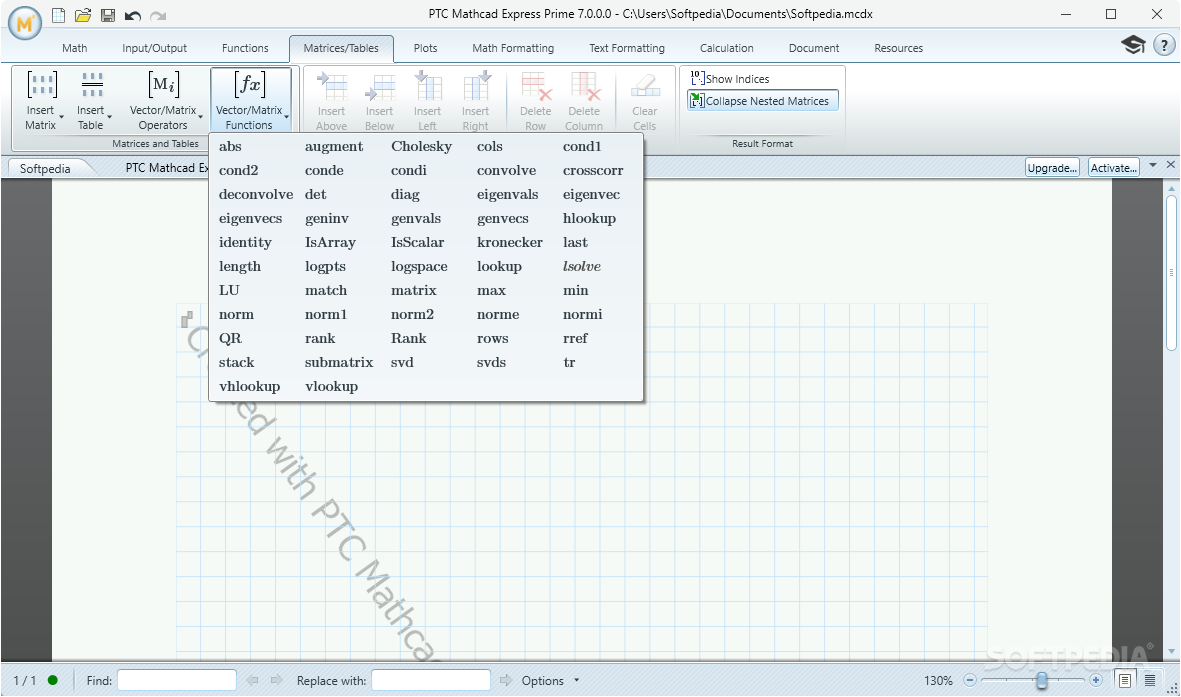Click Insert Left column icon
This screenshot has width=1181, height=697.
coord(428,86)
